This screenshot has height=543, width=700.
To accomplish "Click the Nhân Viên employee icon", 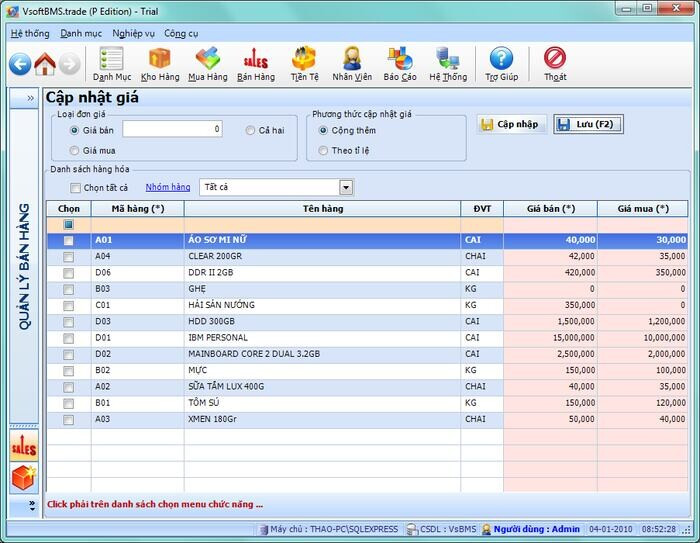I will [352, 64].
